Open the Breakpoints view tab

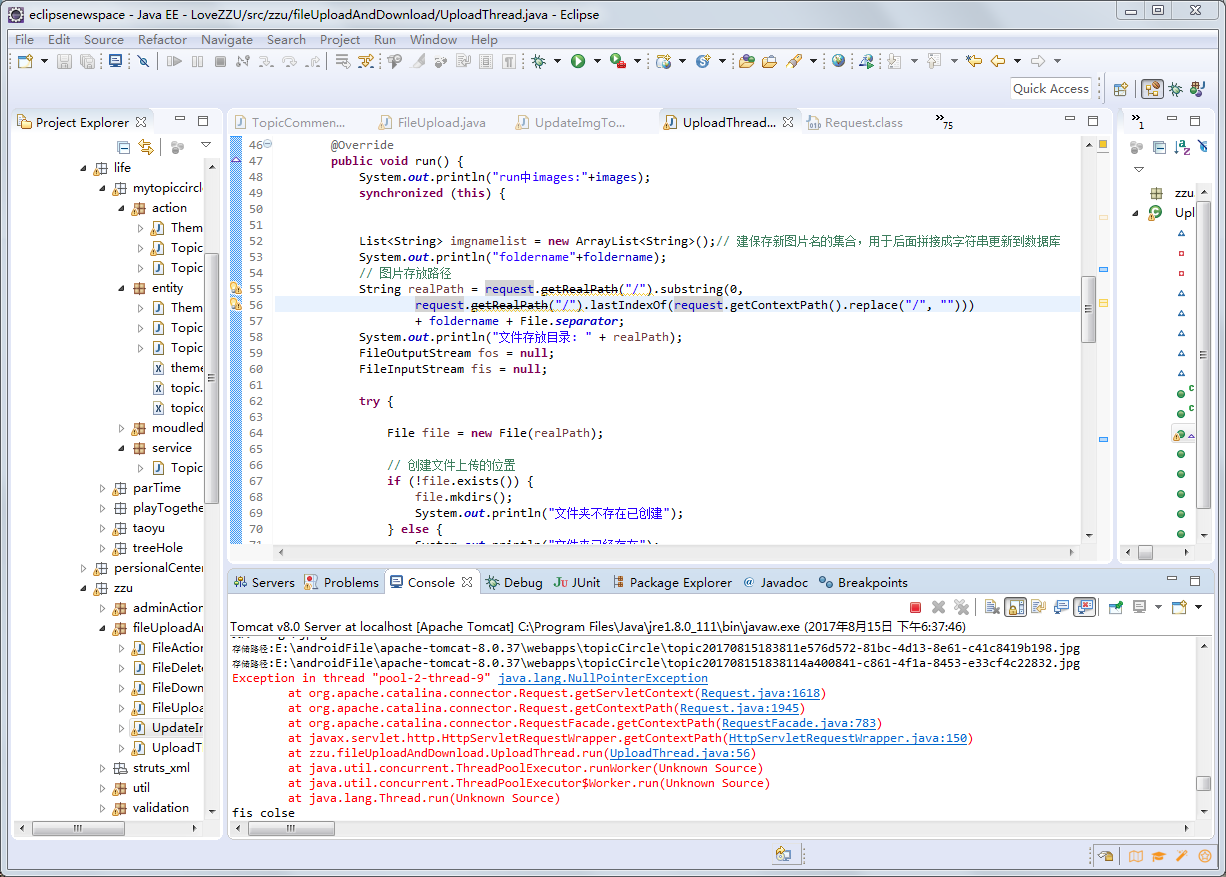click(863, 582)
